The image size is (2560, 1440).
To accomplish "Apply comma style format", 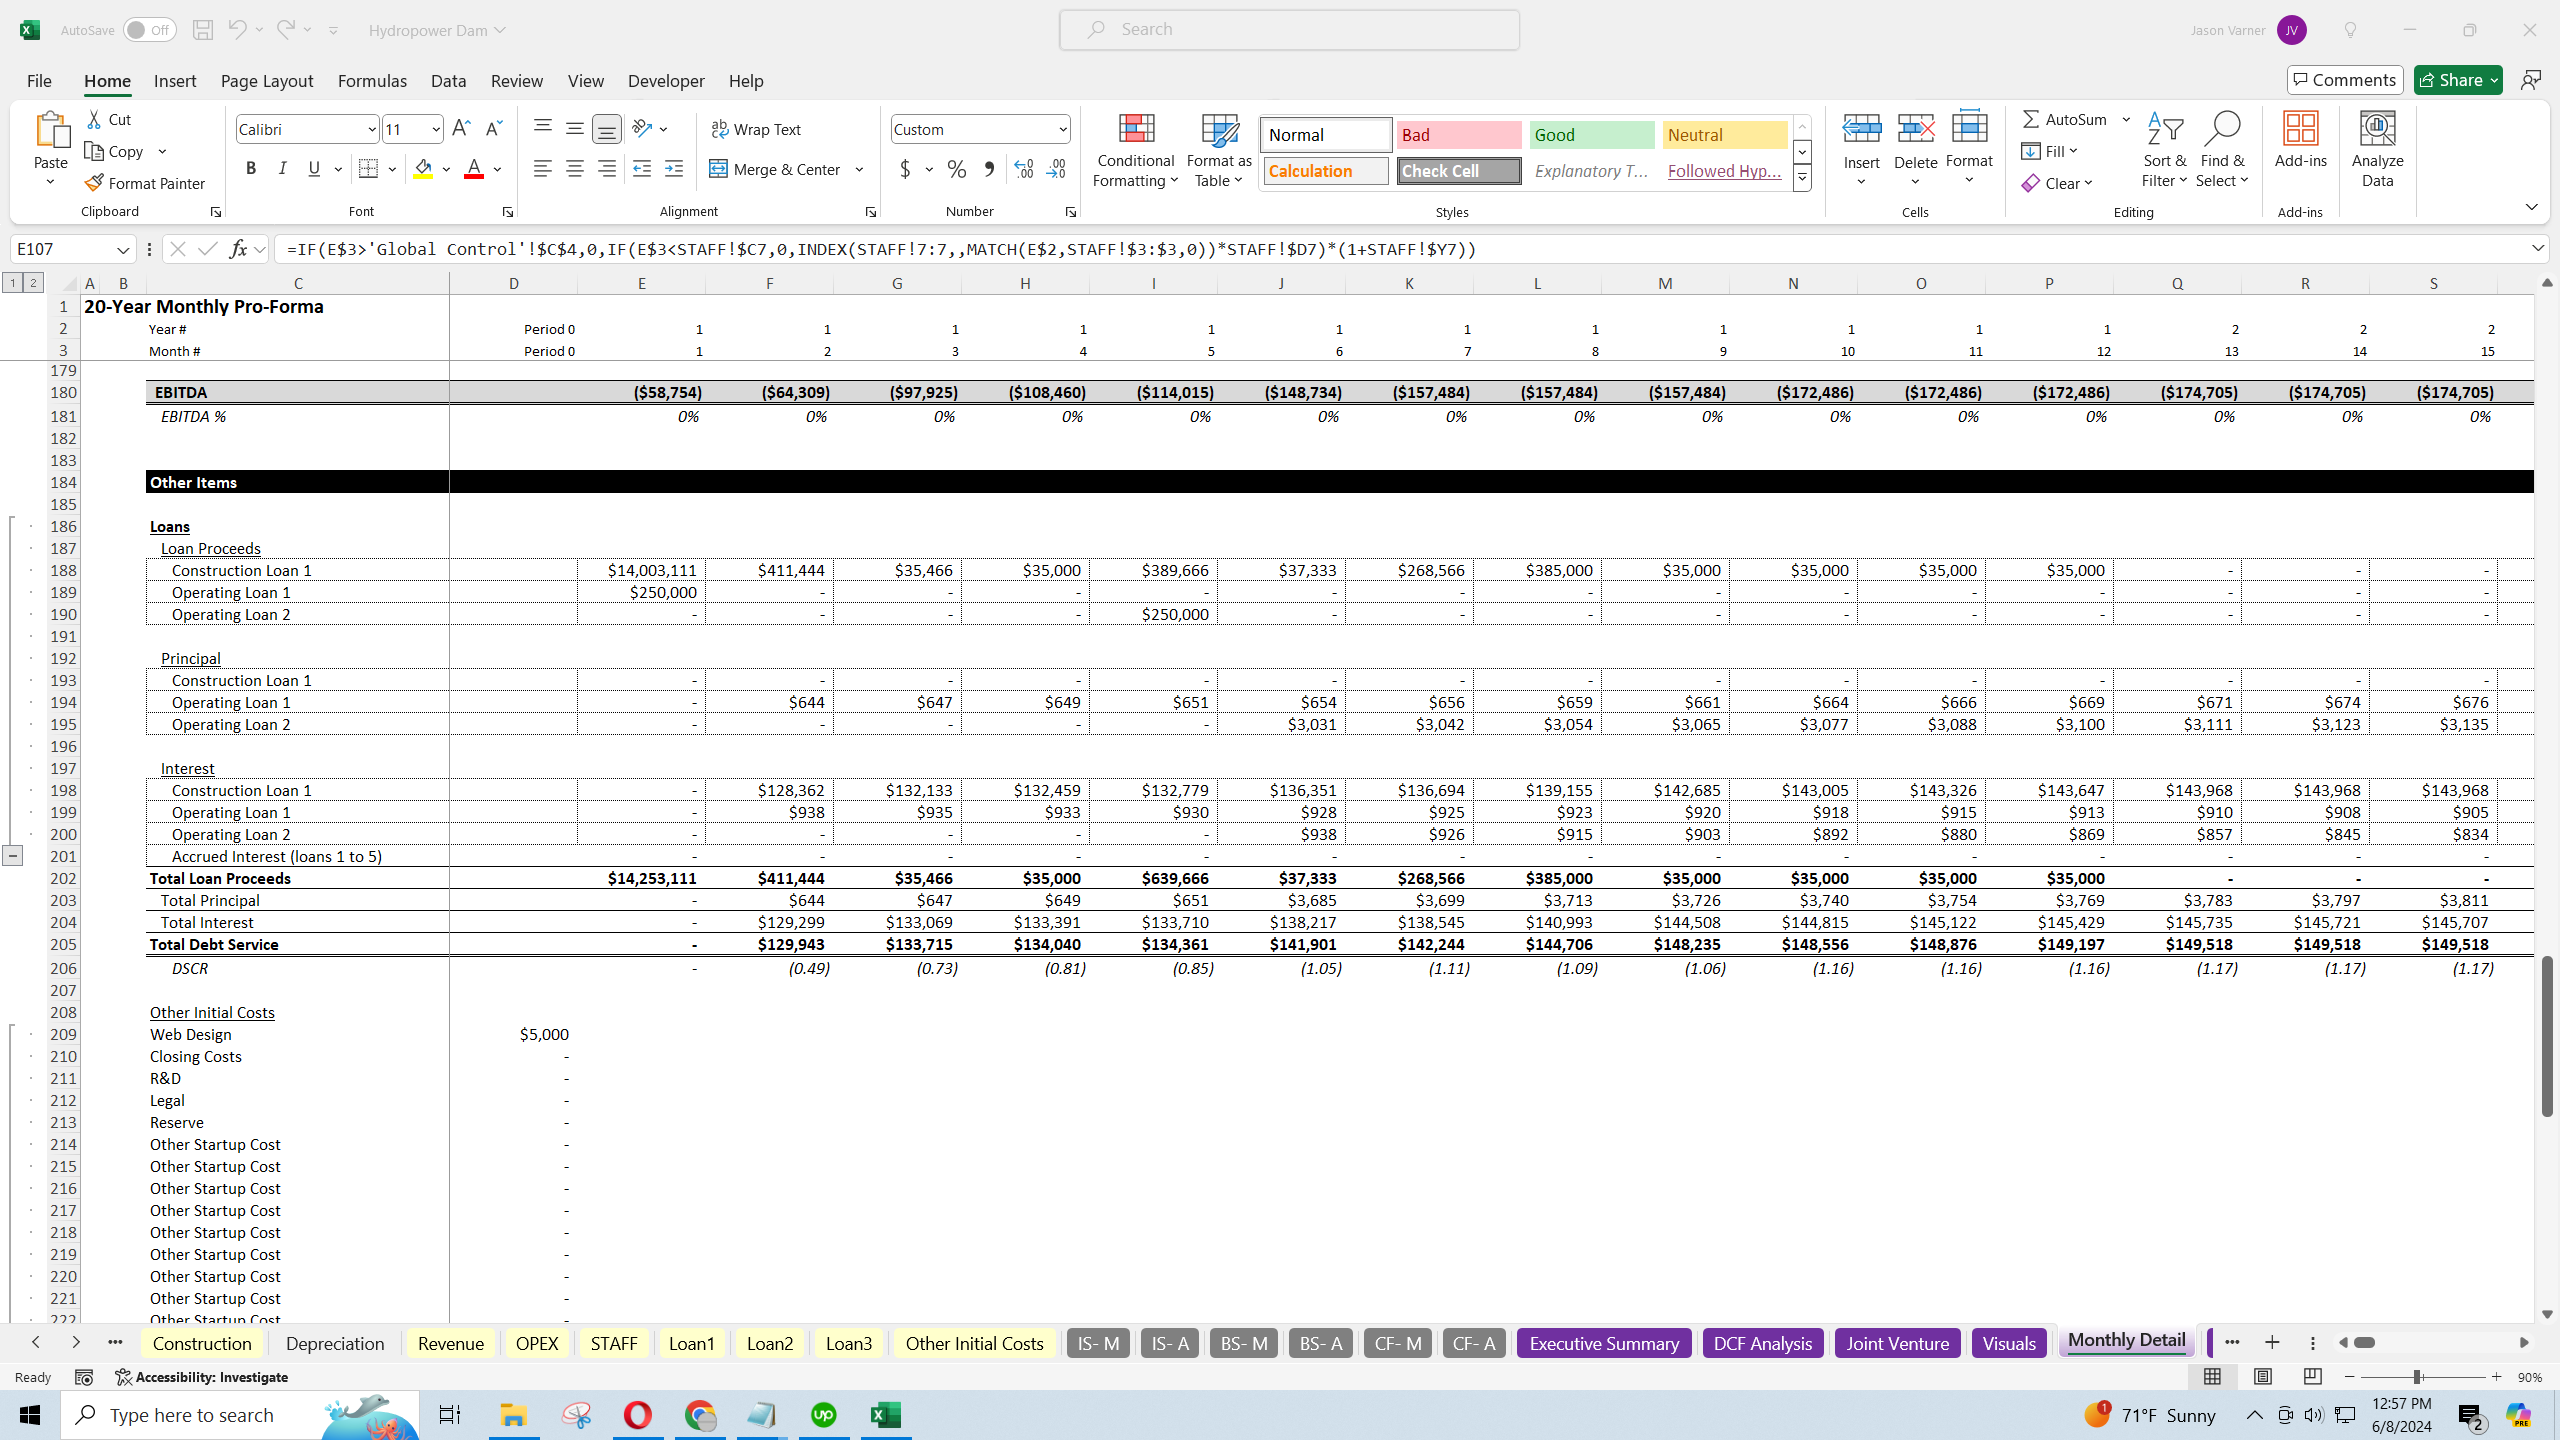I will click(x=989, y=169).
